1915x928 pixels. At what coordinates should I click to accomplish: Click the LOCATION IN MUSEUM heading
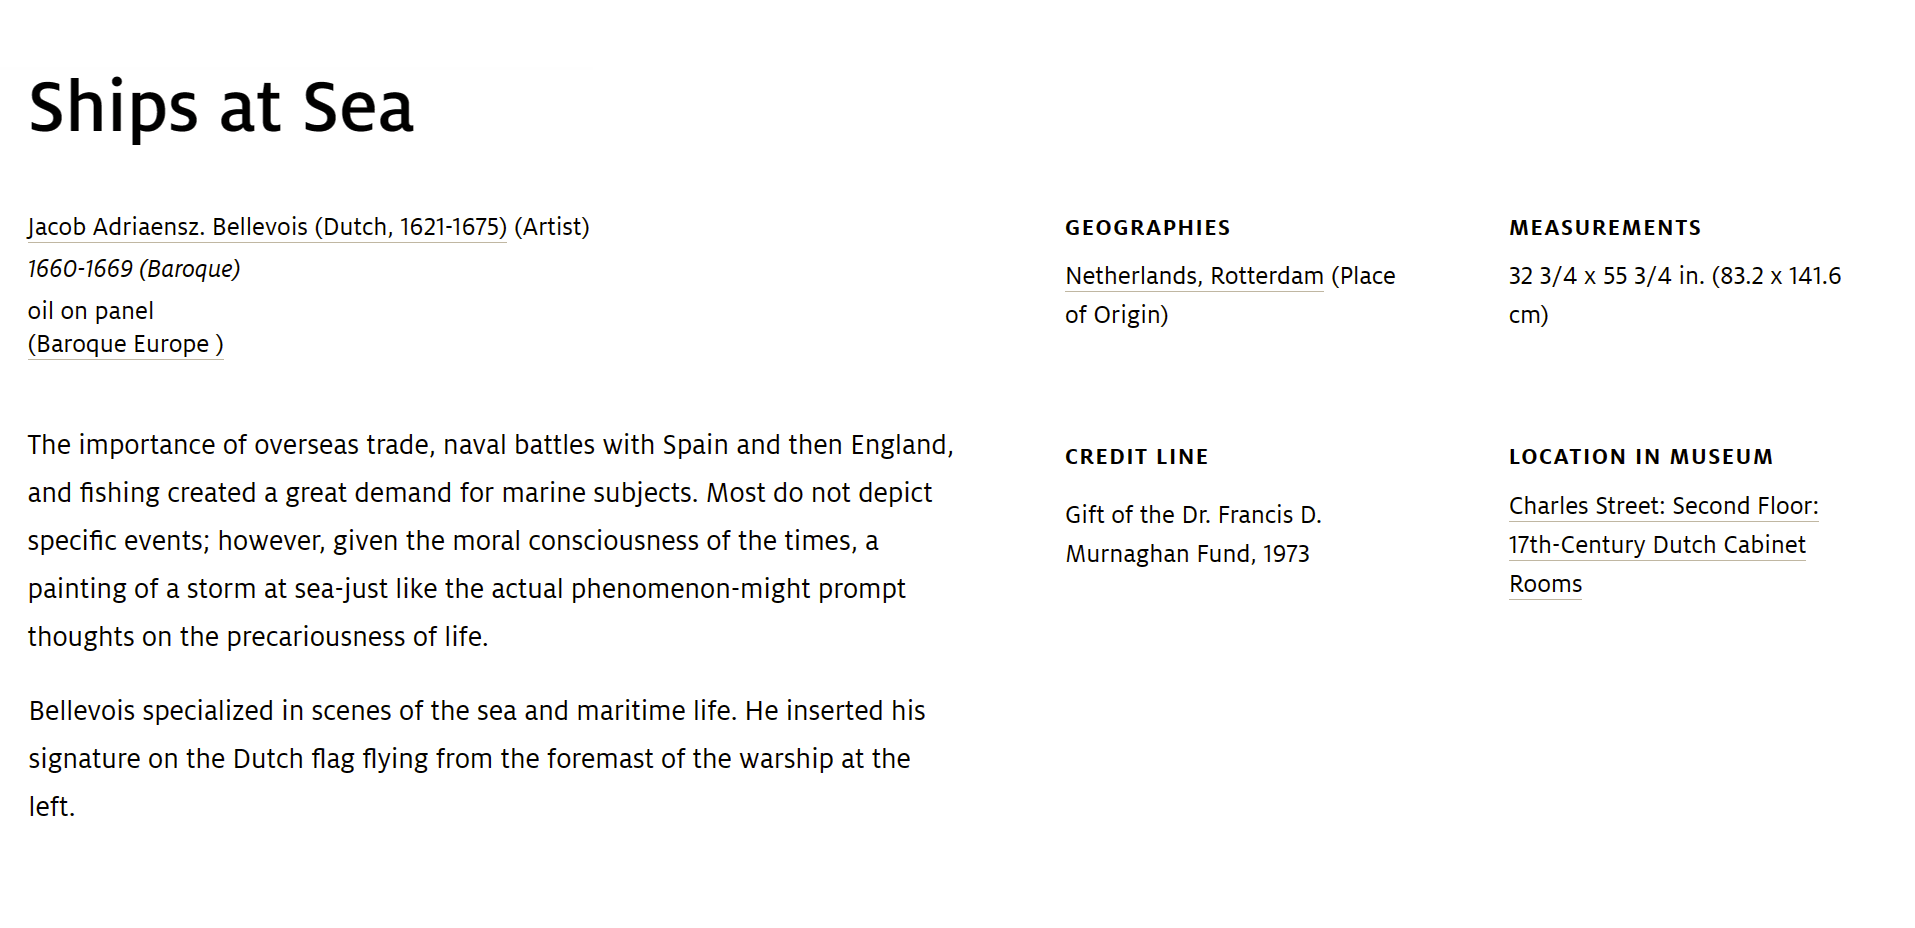pyautogui.click(x=1641, y=457)
